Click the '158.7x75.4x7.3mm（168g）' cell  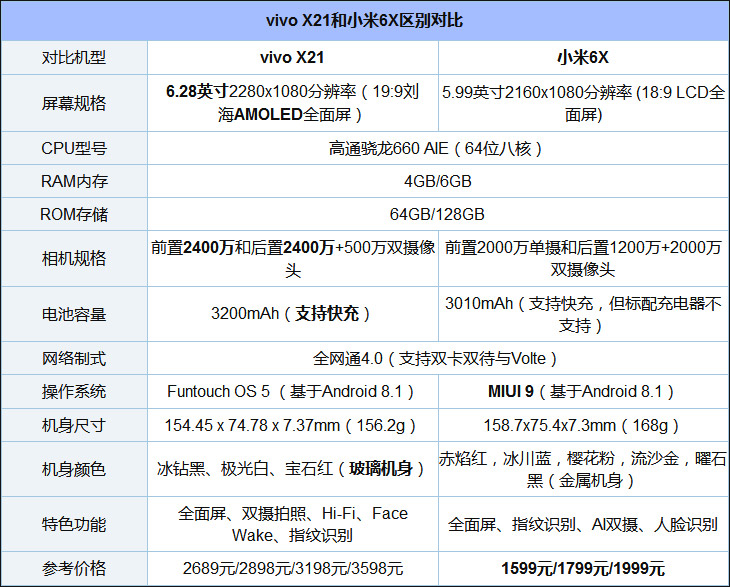click(x=583, y=425)
